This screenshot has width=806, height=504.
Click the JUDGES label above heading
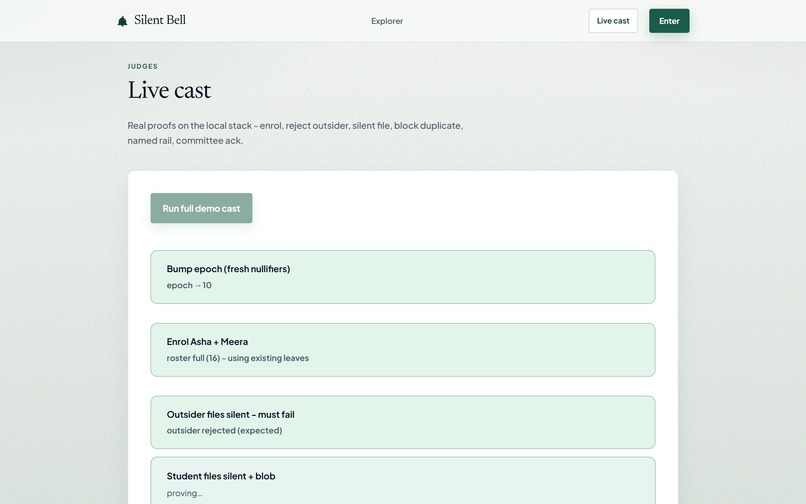click(x=142, y=66)
